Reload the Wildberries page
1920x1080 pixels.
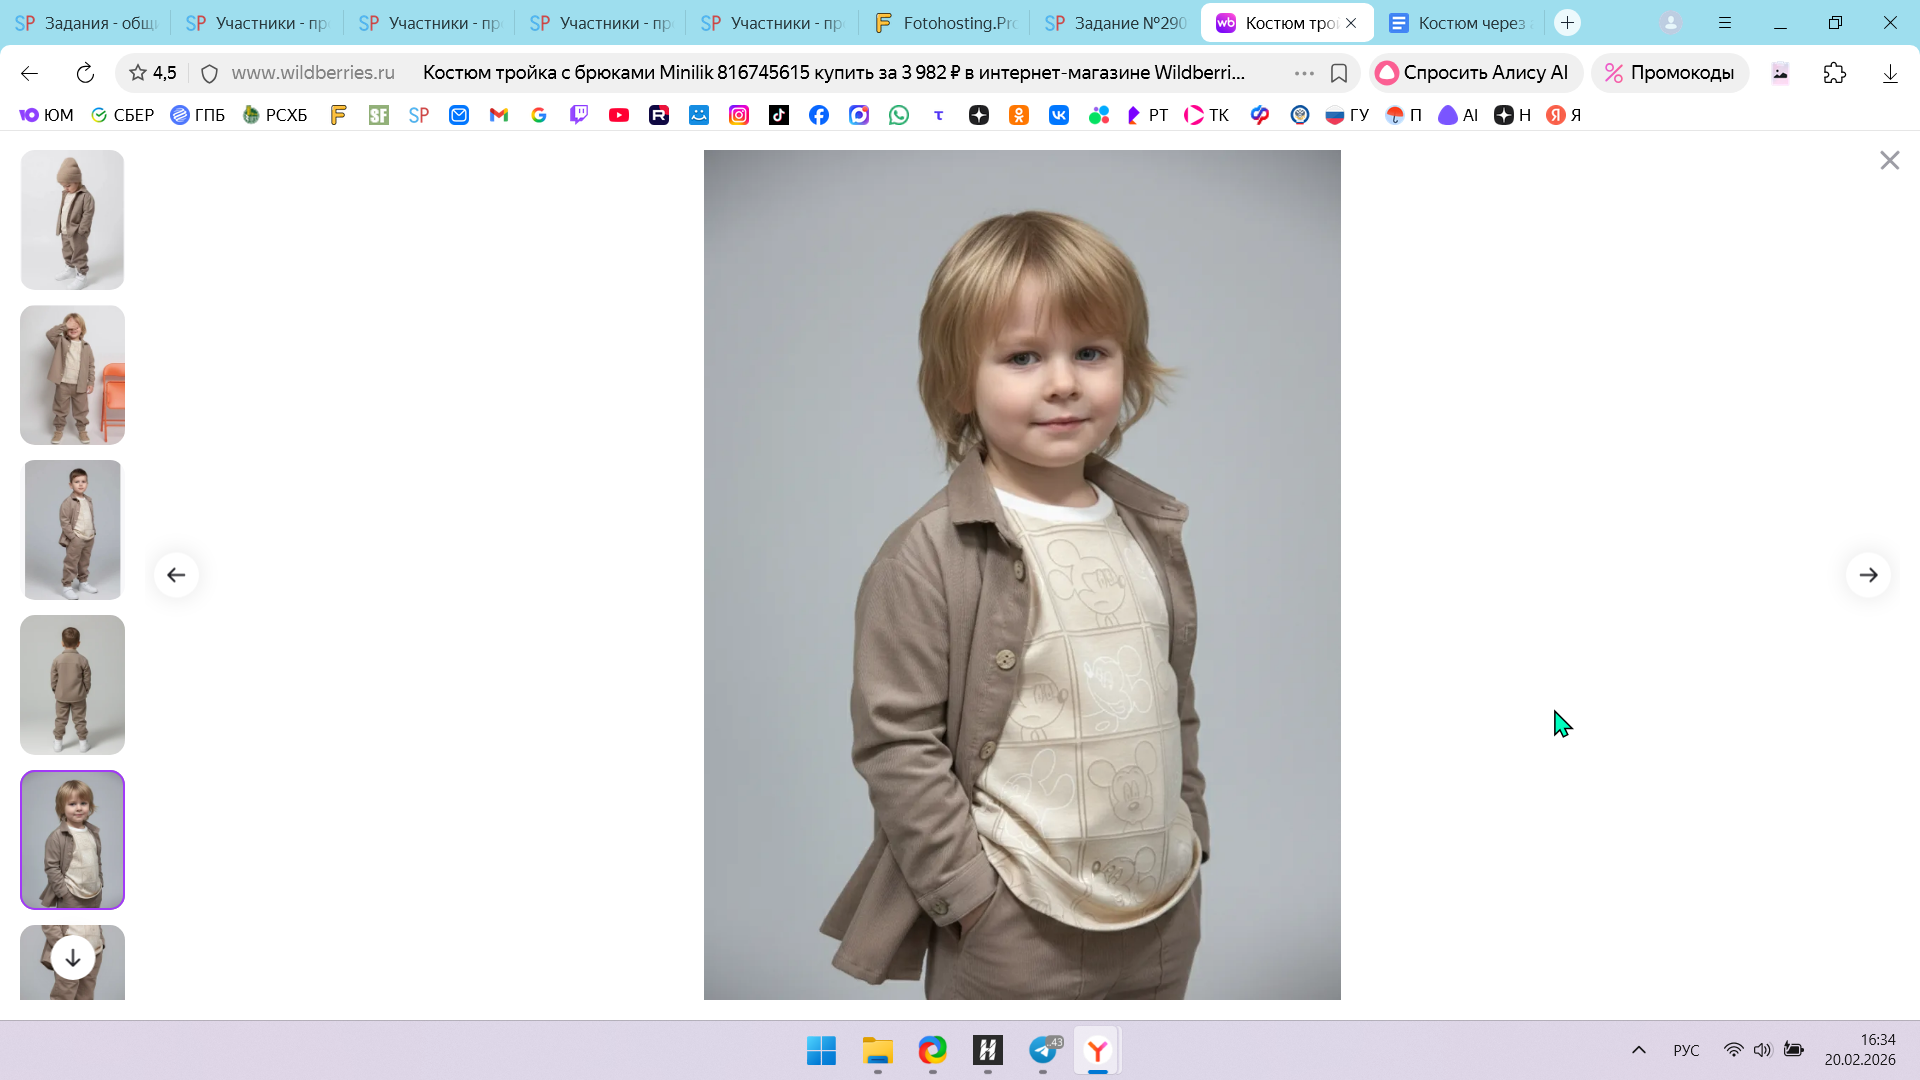click(x=85, y=73)
